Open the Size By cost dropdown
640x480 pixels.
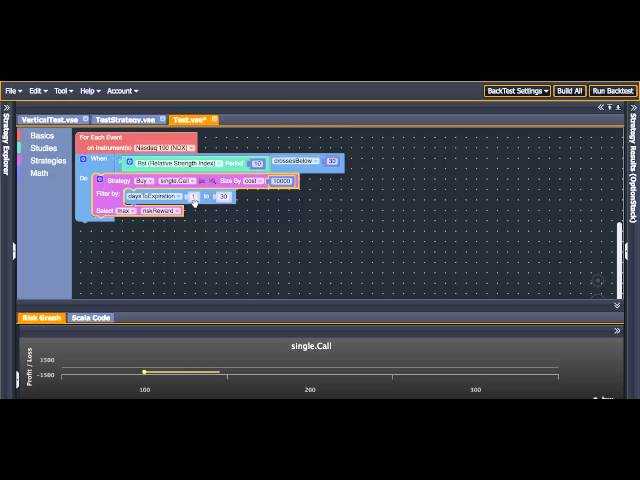[253, 181]
